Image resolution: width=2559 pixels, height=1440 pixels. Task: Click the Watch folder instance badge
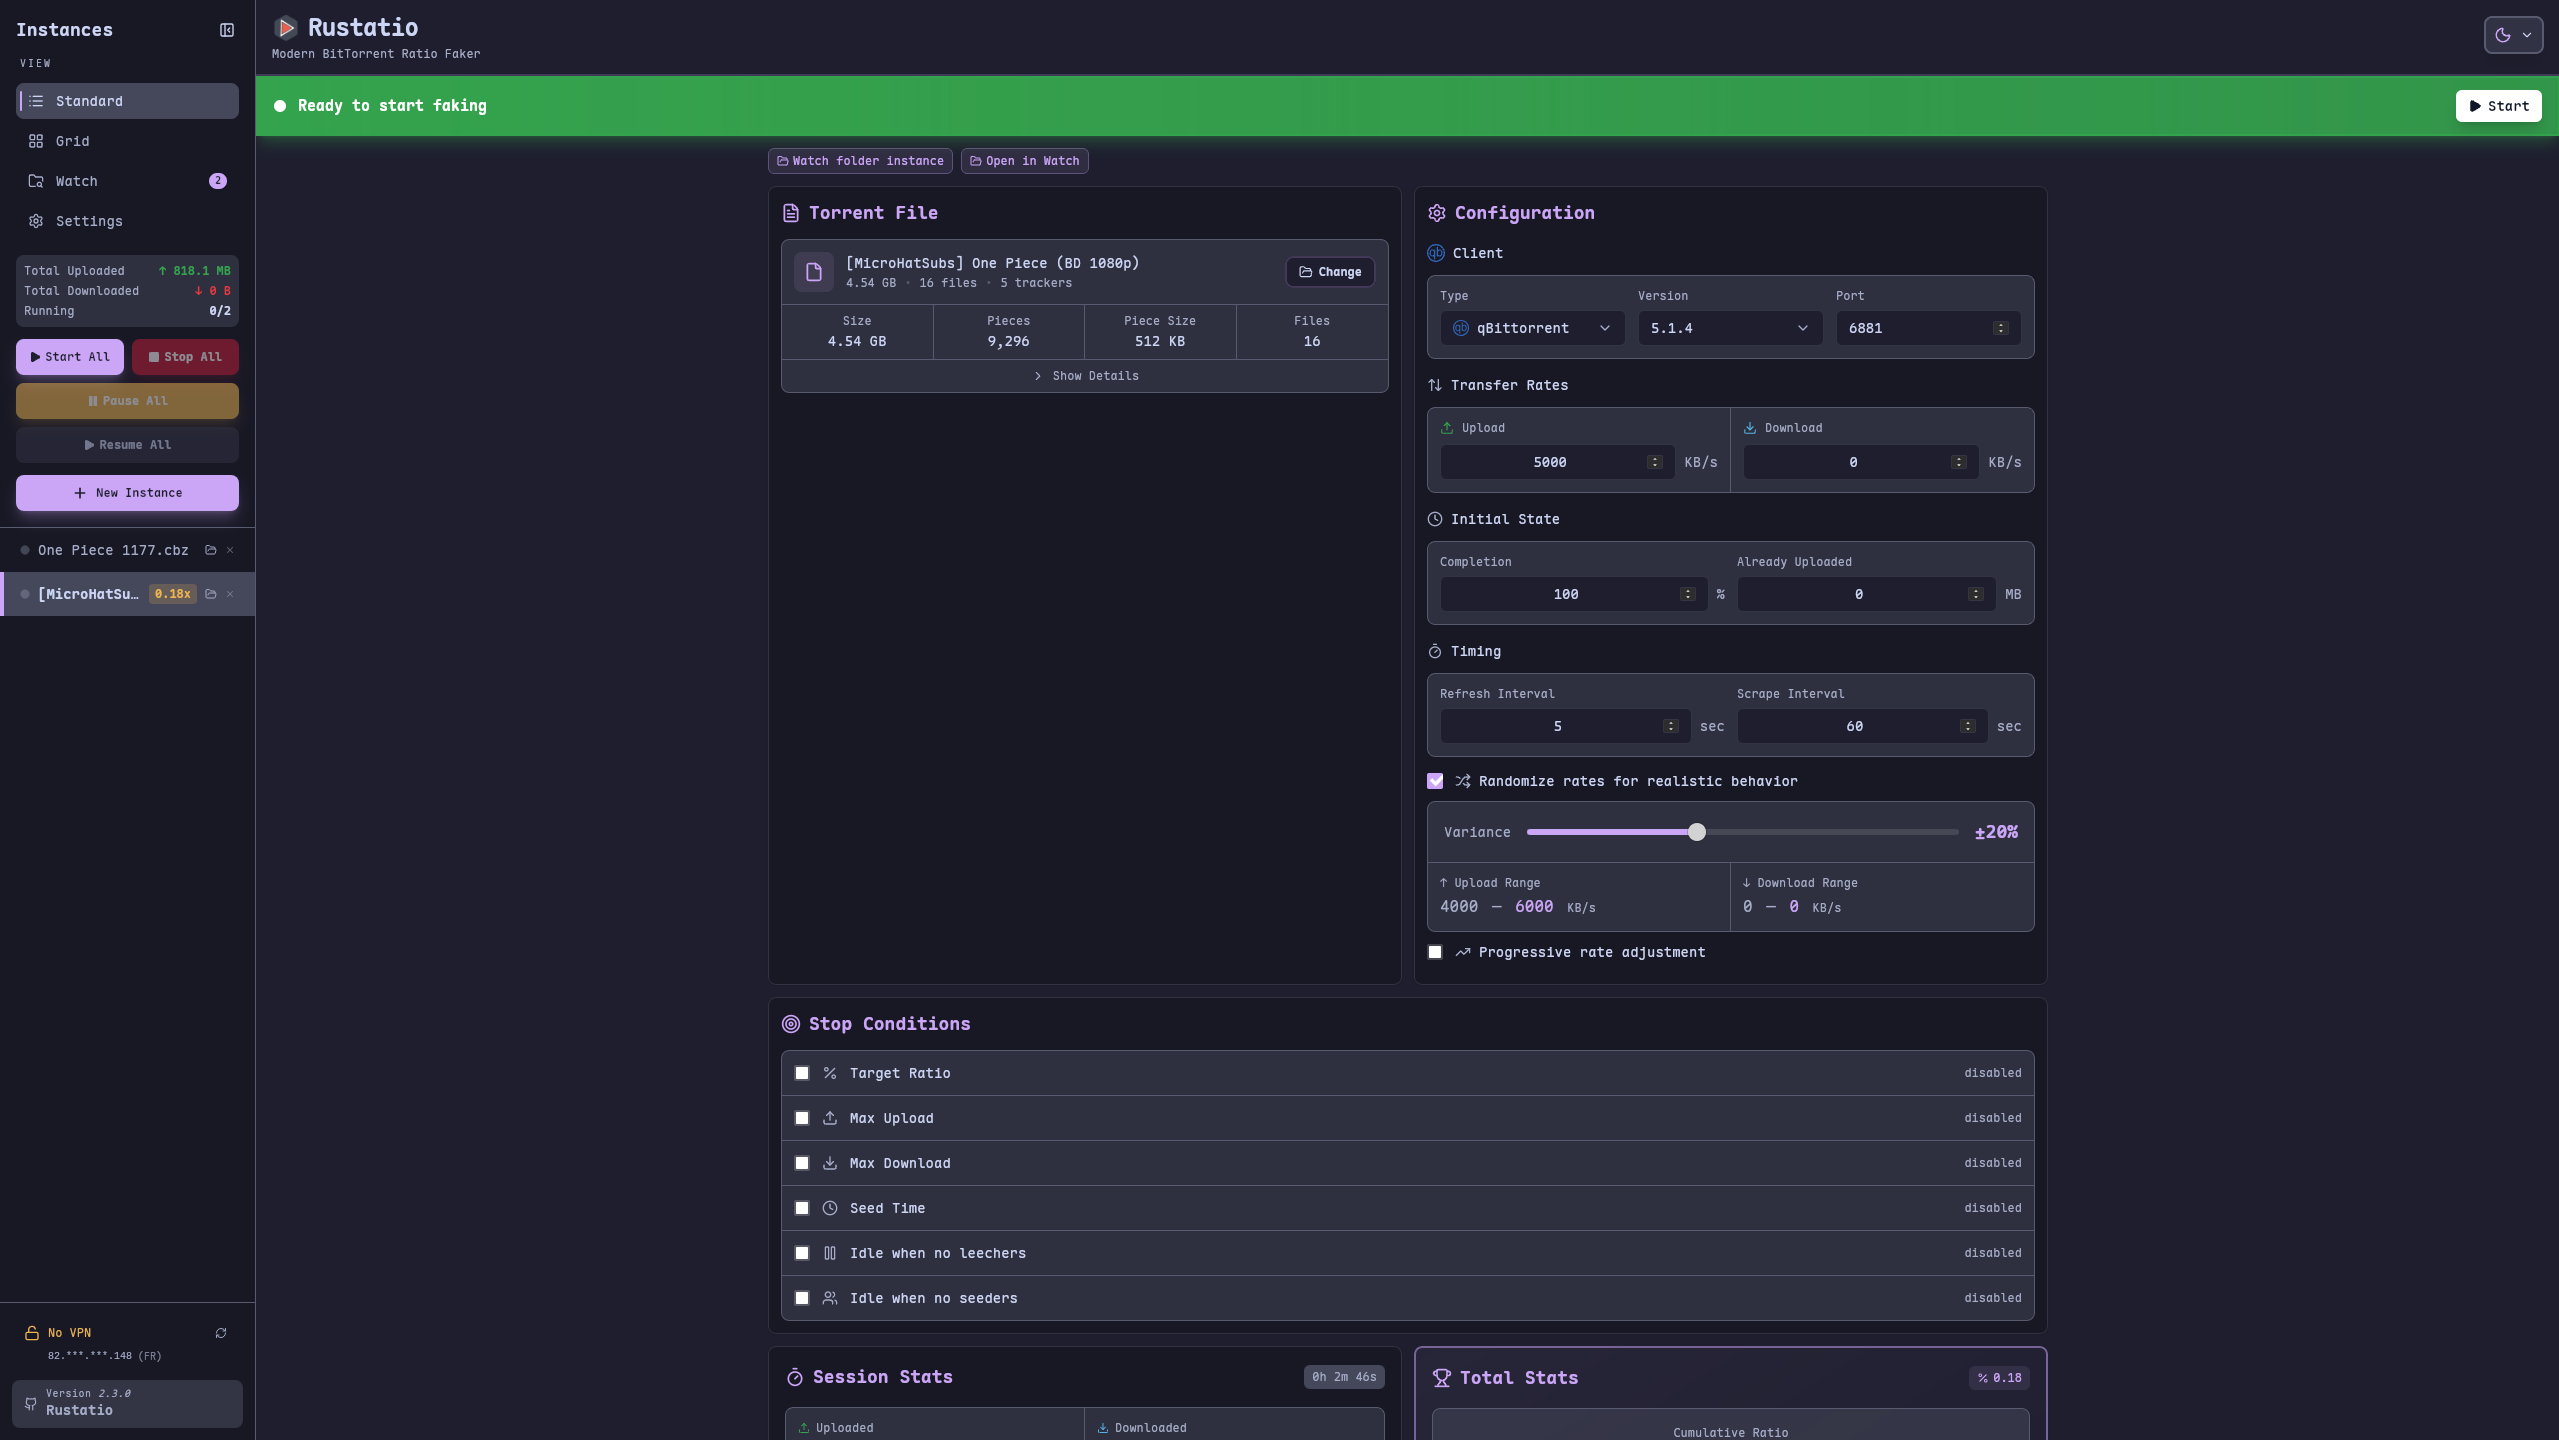860,161
